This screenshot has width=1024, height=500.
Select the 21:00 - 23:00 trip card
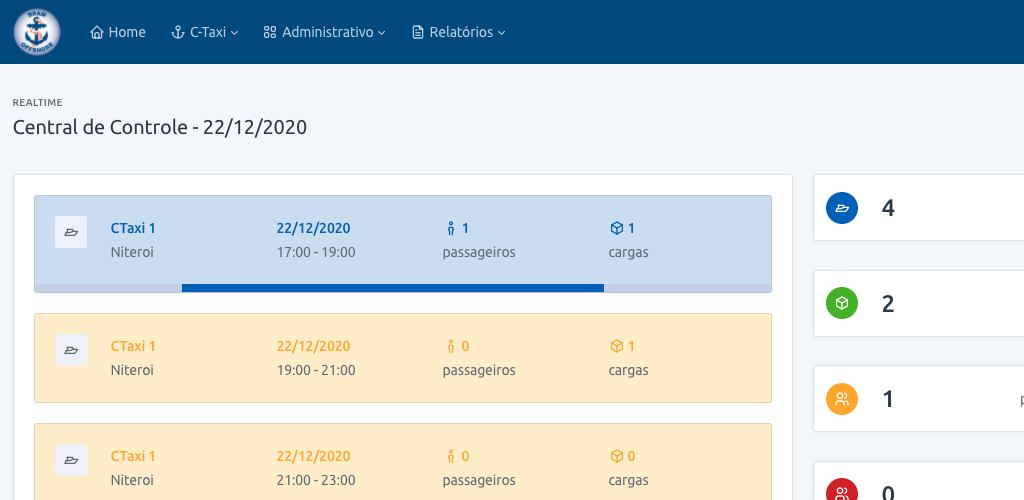pyautogui.click(x=403, y=462)
